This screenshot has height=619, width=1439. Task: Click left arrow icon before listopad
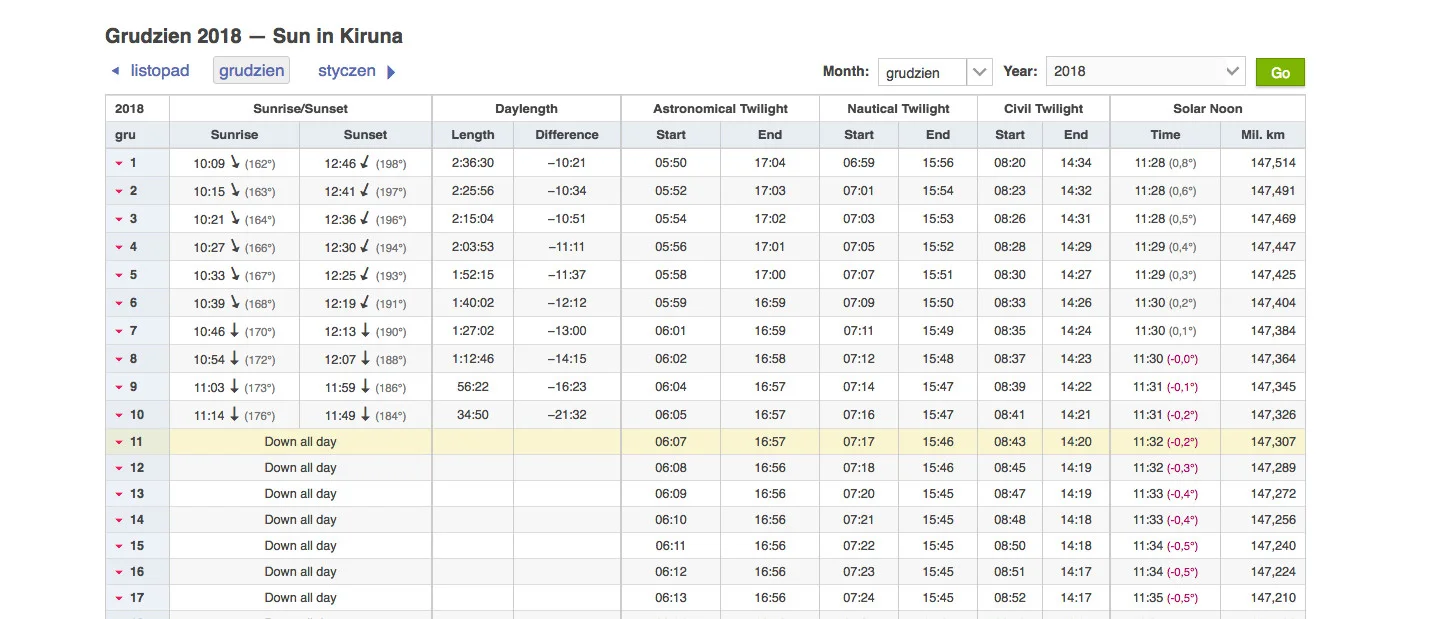115,71
